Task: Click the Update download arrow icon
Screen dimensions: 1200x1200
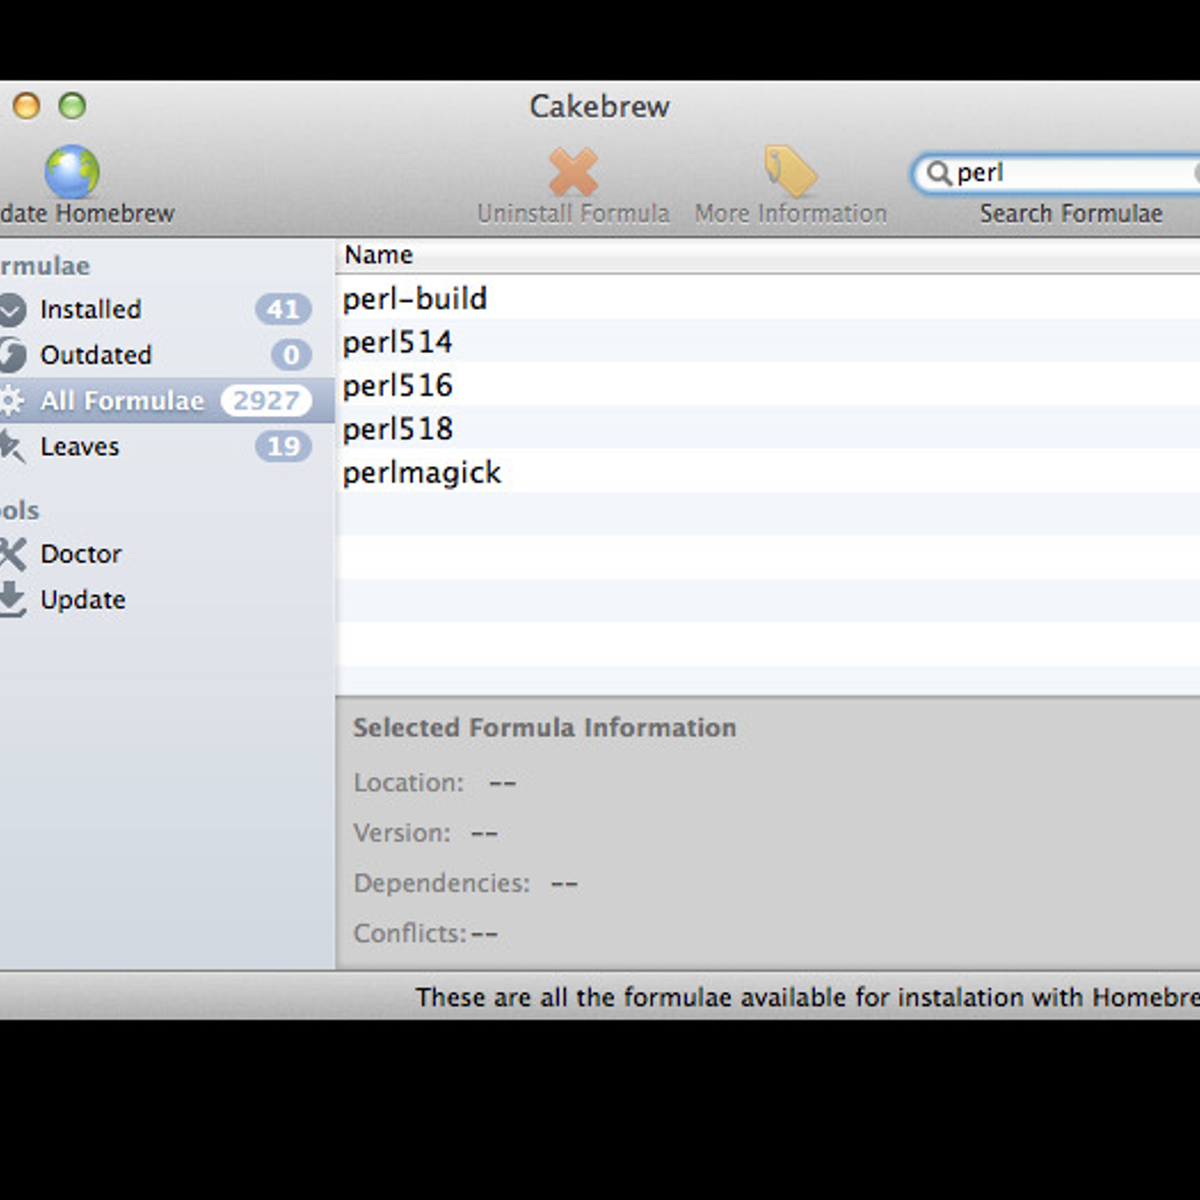Action: point(12,599)
